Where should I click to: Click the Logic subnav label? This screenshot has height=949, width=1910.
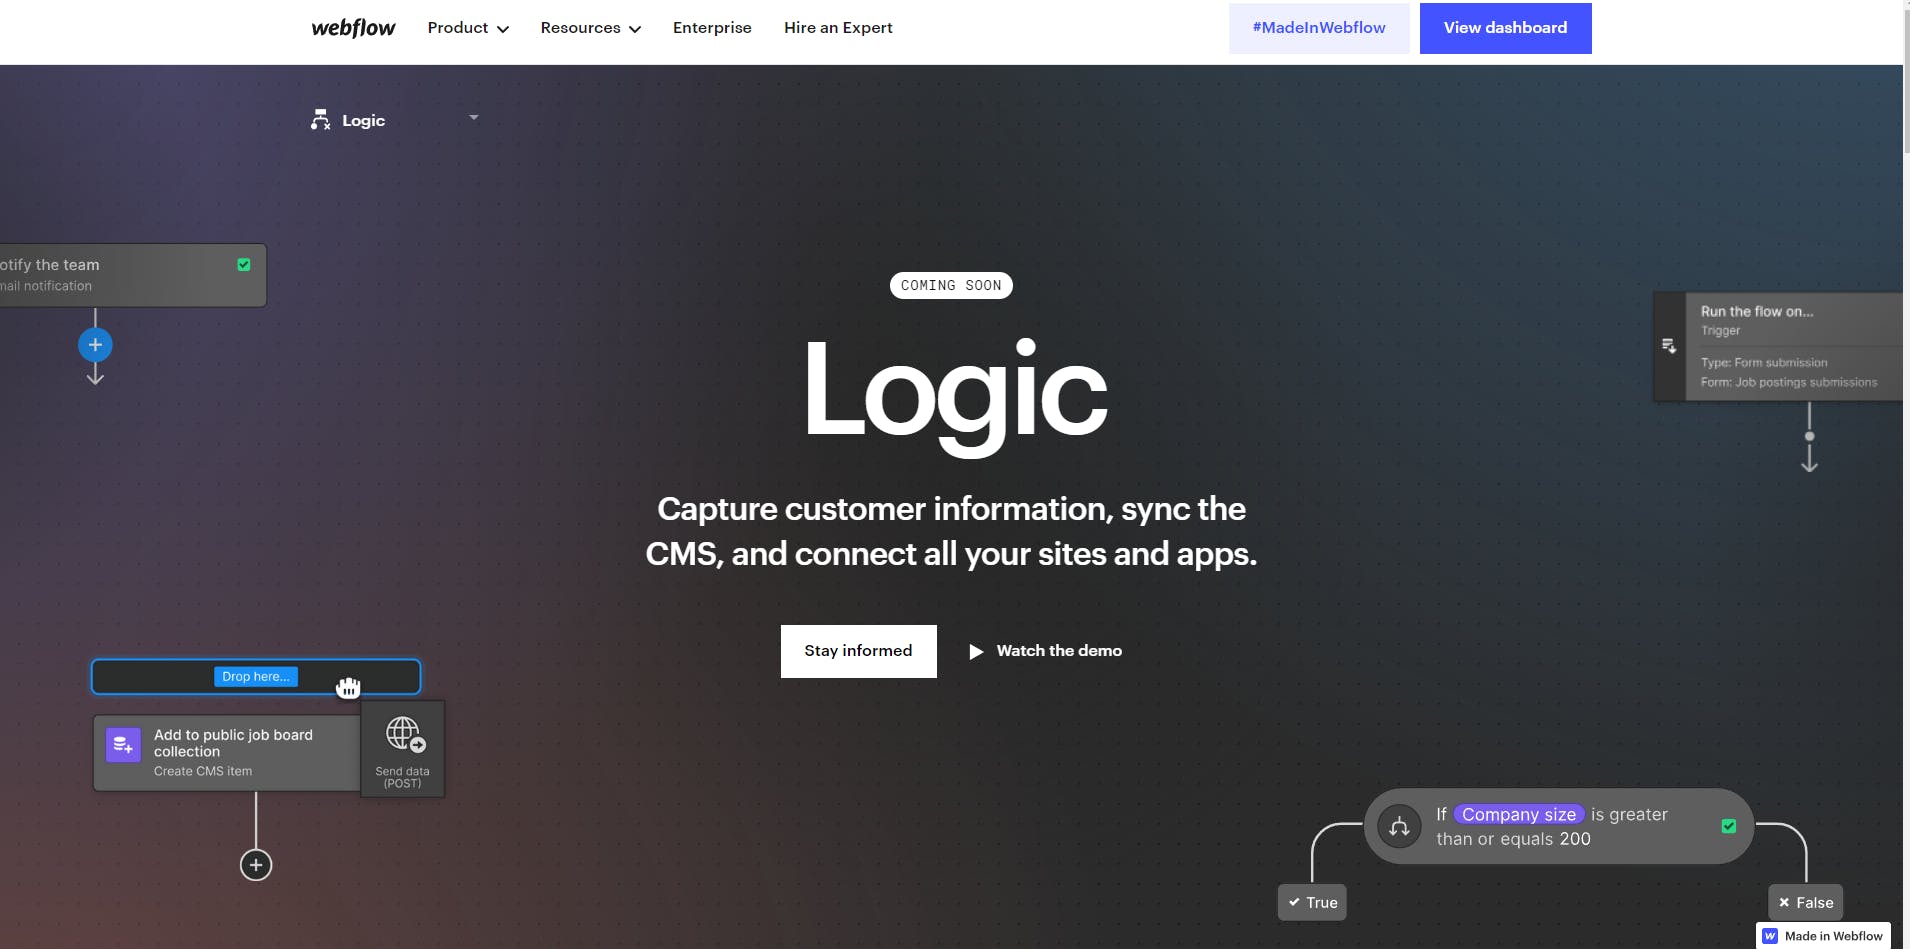click(363, 121)
